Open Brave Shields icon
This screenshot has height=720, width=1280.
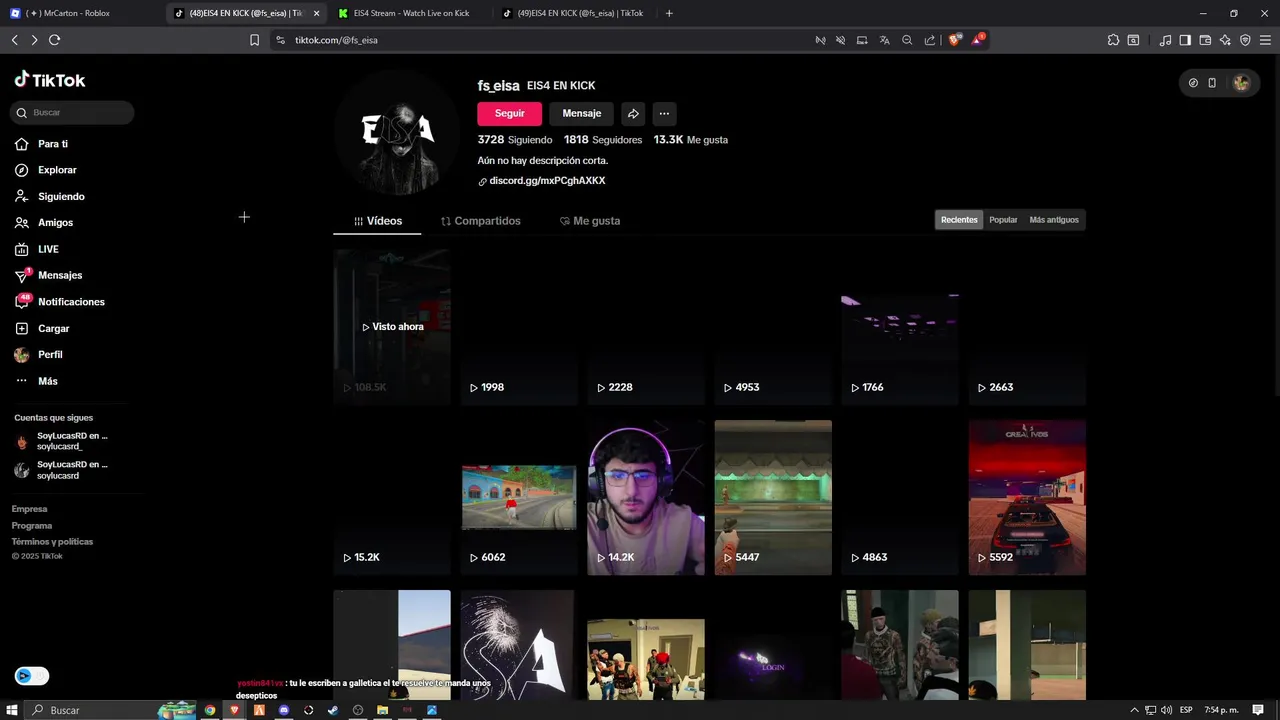[954, 40]
